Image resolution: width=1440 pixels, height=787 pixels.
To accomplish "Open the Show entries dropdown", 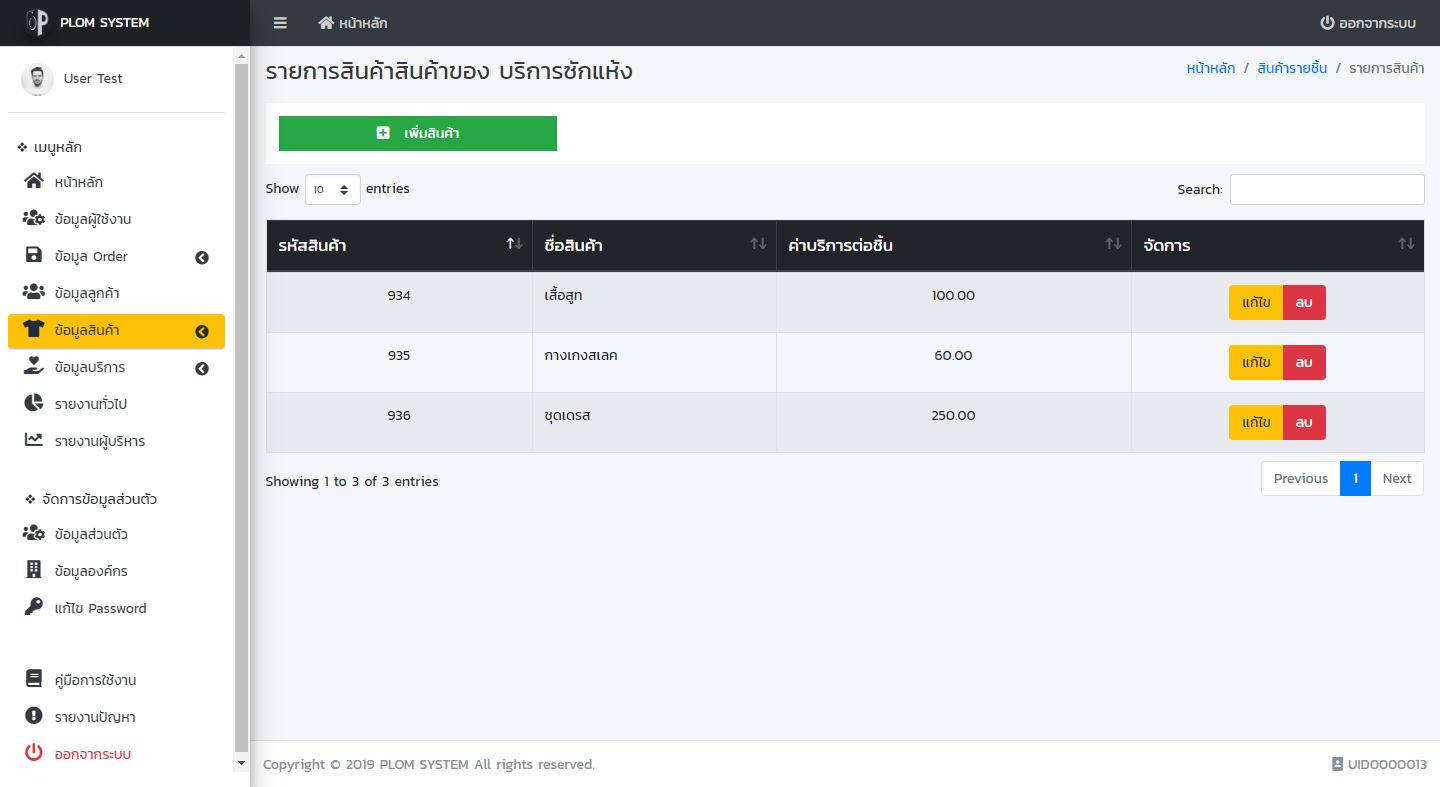I will click(332, 189).
